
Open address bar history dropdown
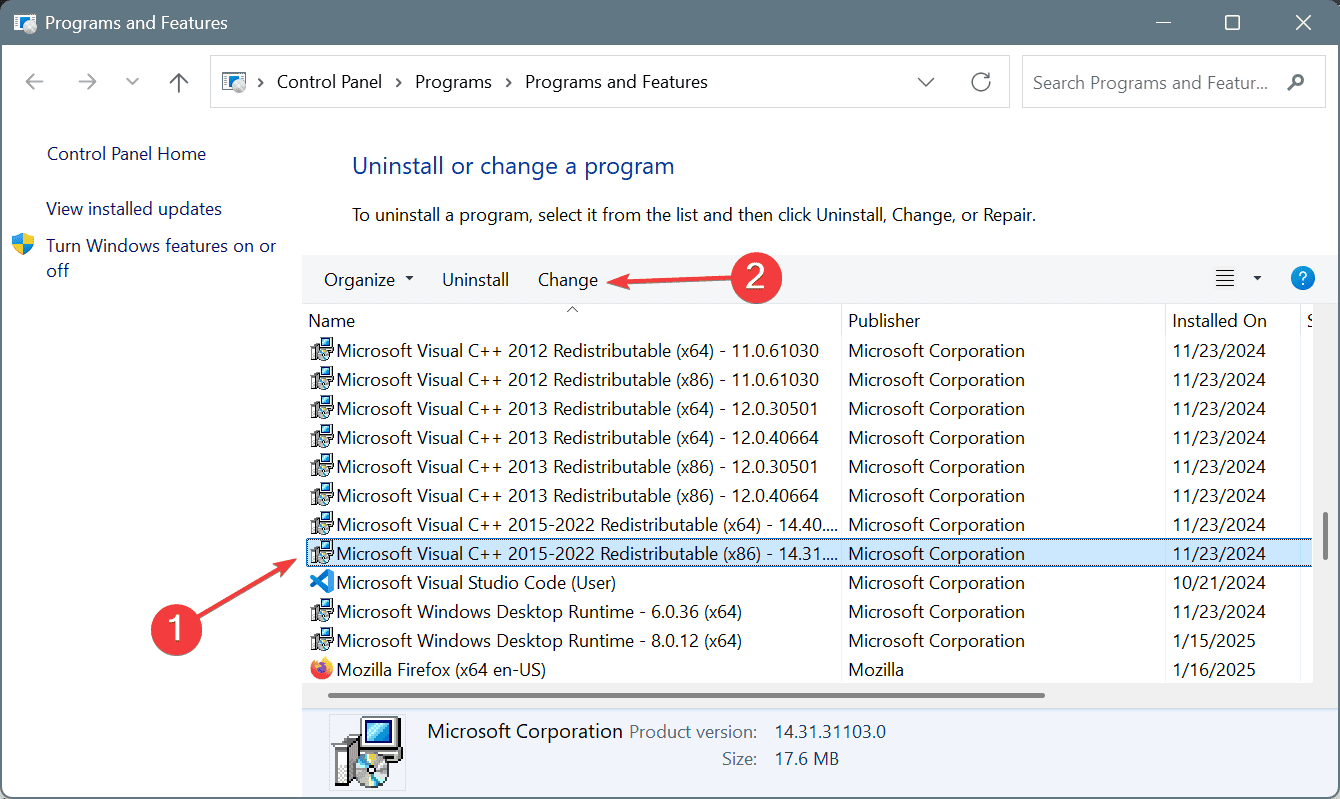pyautogui.click(x=926, y=82)
